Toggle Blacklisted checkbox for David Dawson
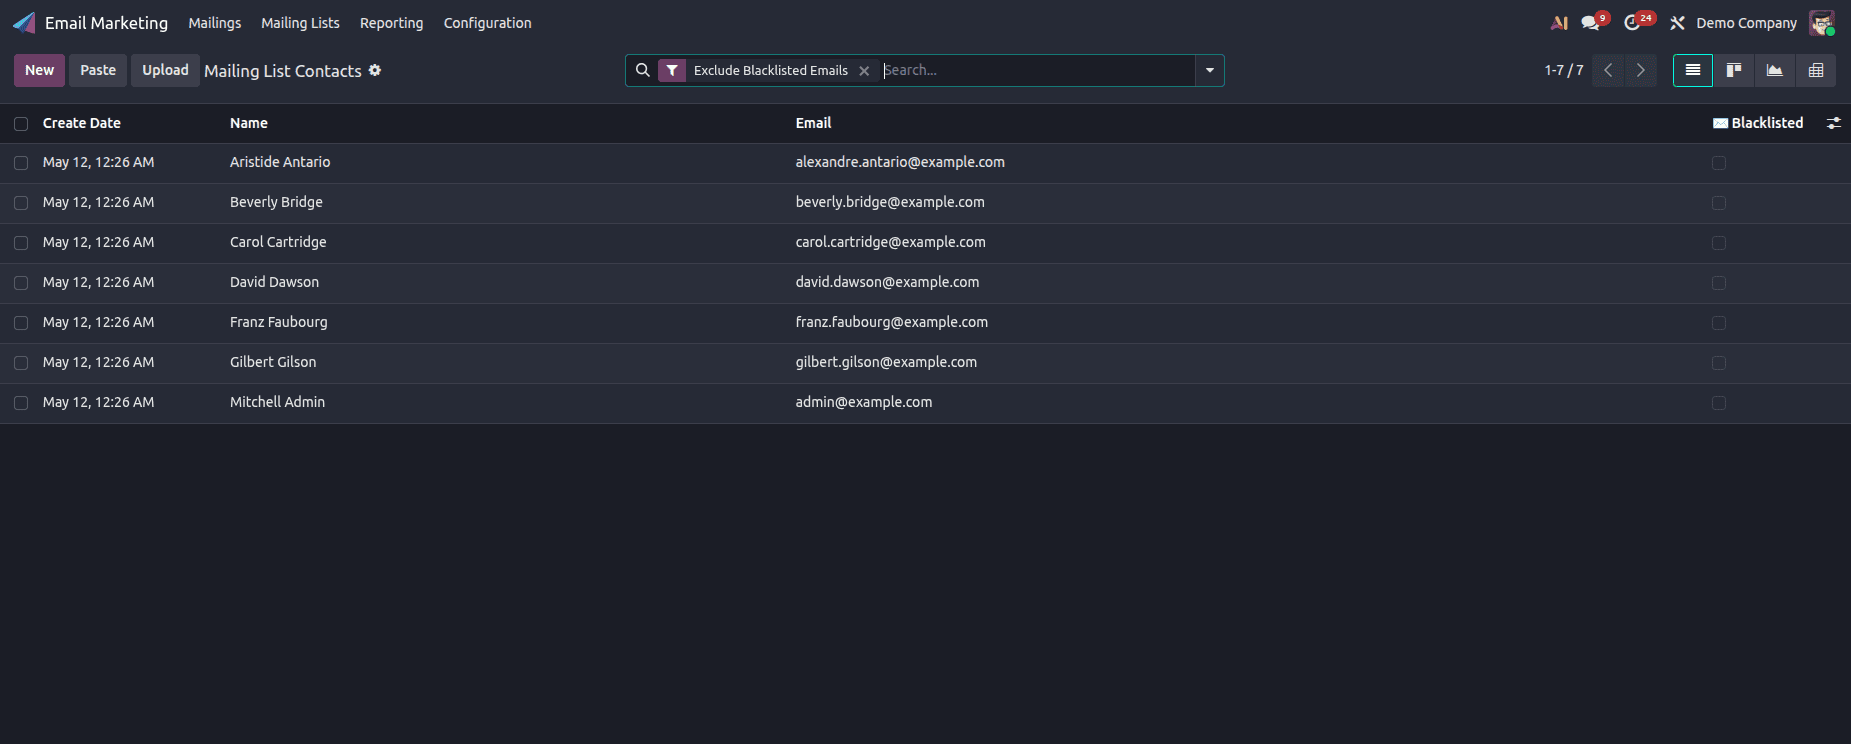 [x=1719, y=283]
